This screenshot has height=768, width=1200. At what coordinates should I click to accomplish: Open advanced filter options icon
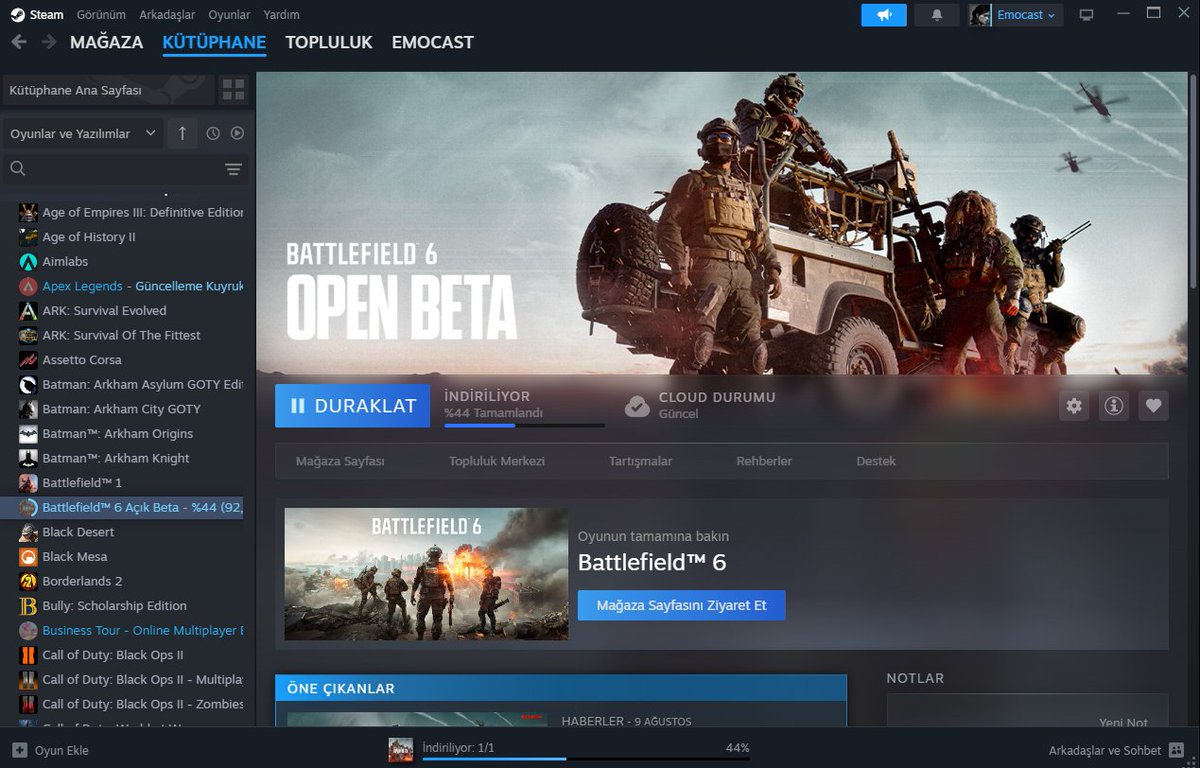tap(234, 169)
